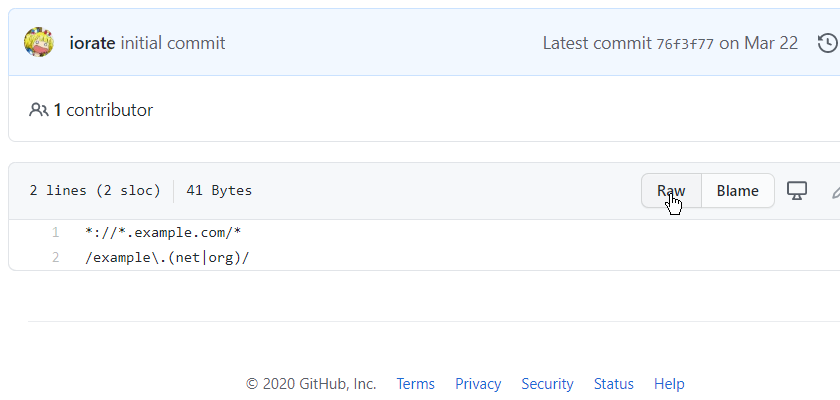840x400 pixels.
Task: Open file in GitHub Desktop icon
Action: click(797, 190)
